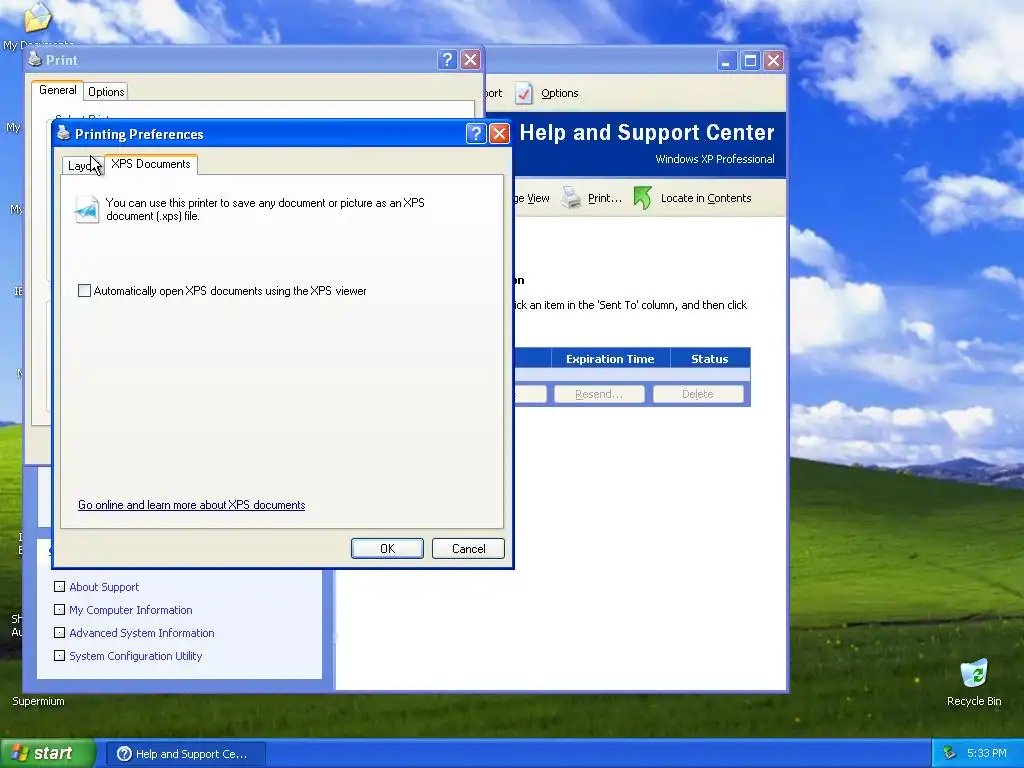Click the system tray notification icon
Viewport: 1024px width, 768px height.
pyautogui.click(x=949, y=753)
